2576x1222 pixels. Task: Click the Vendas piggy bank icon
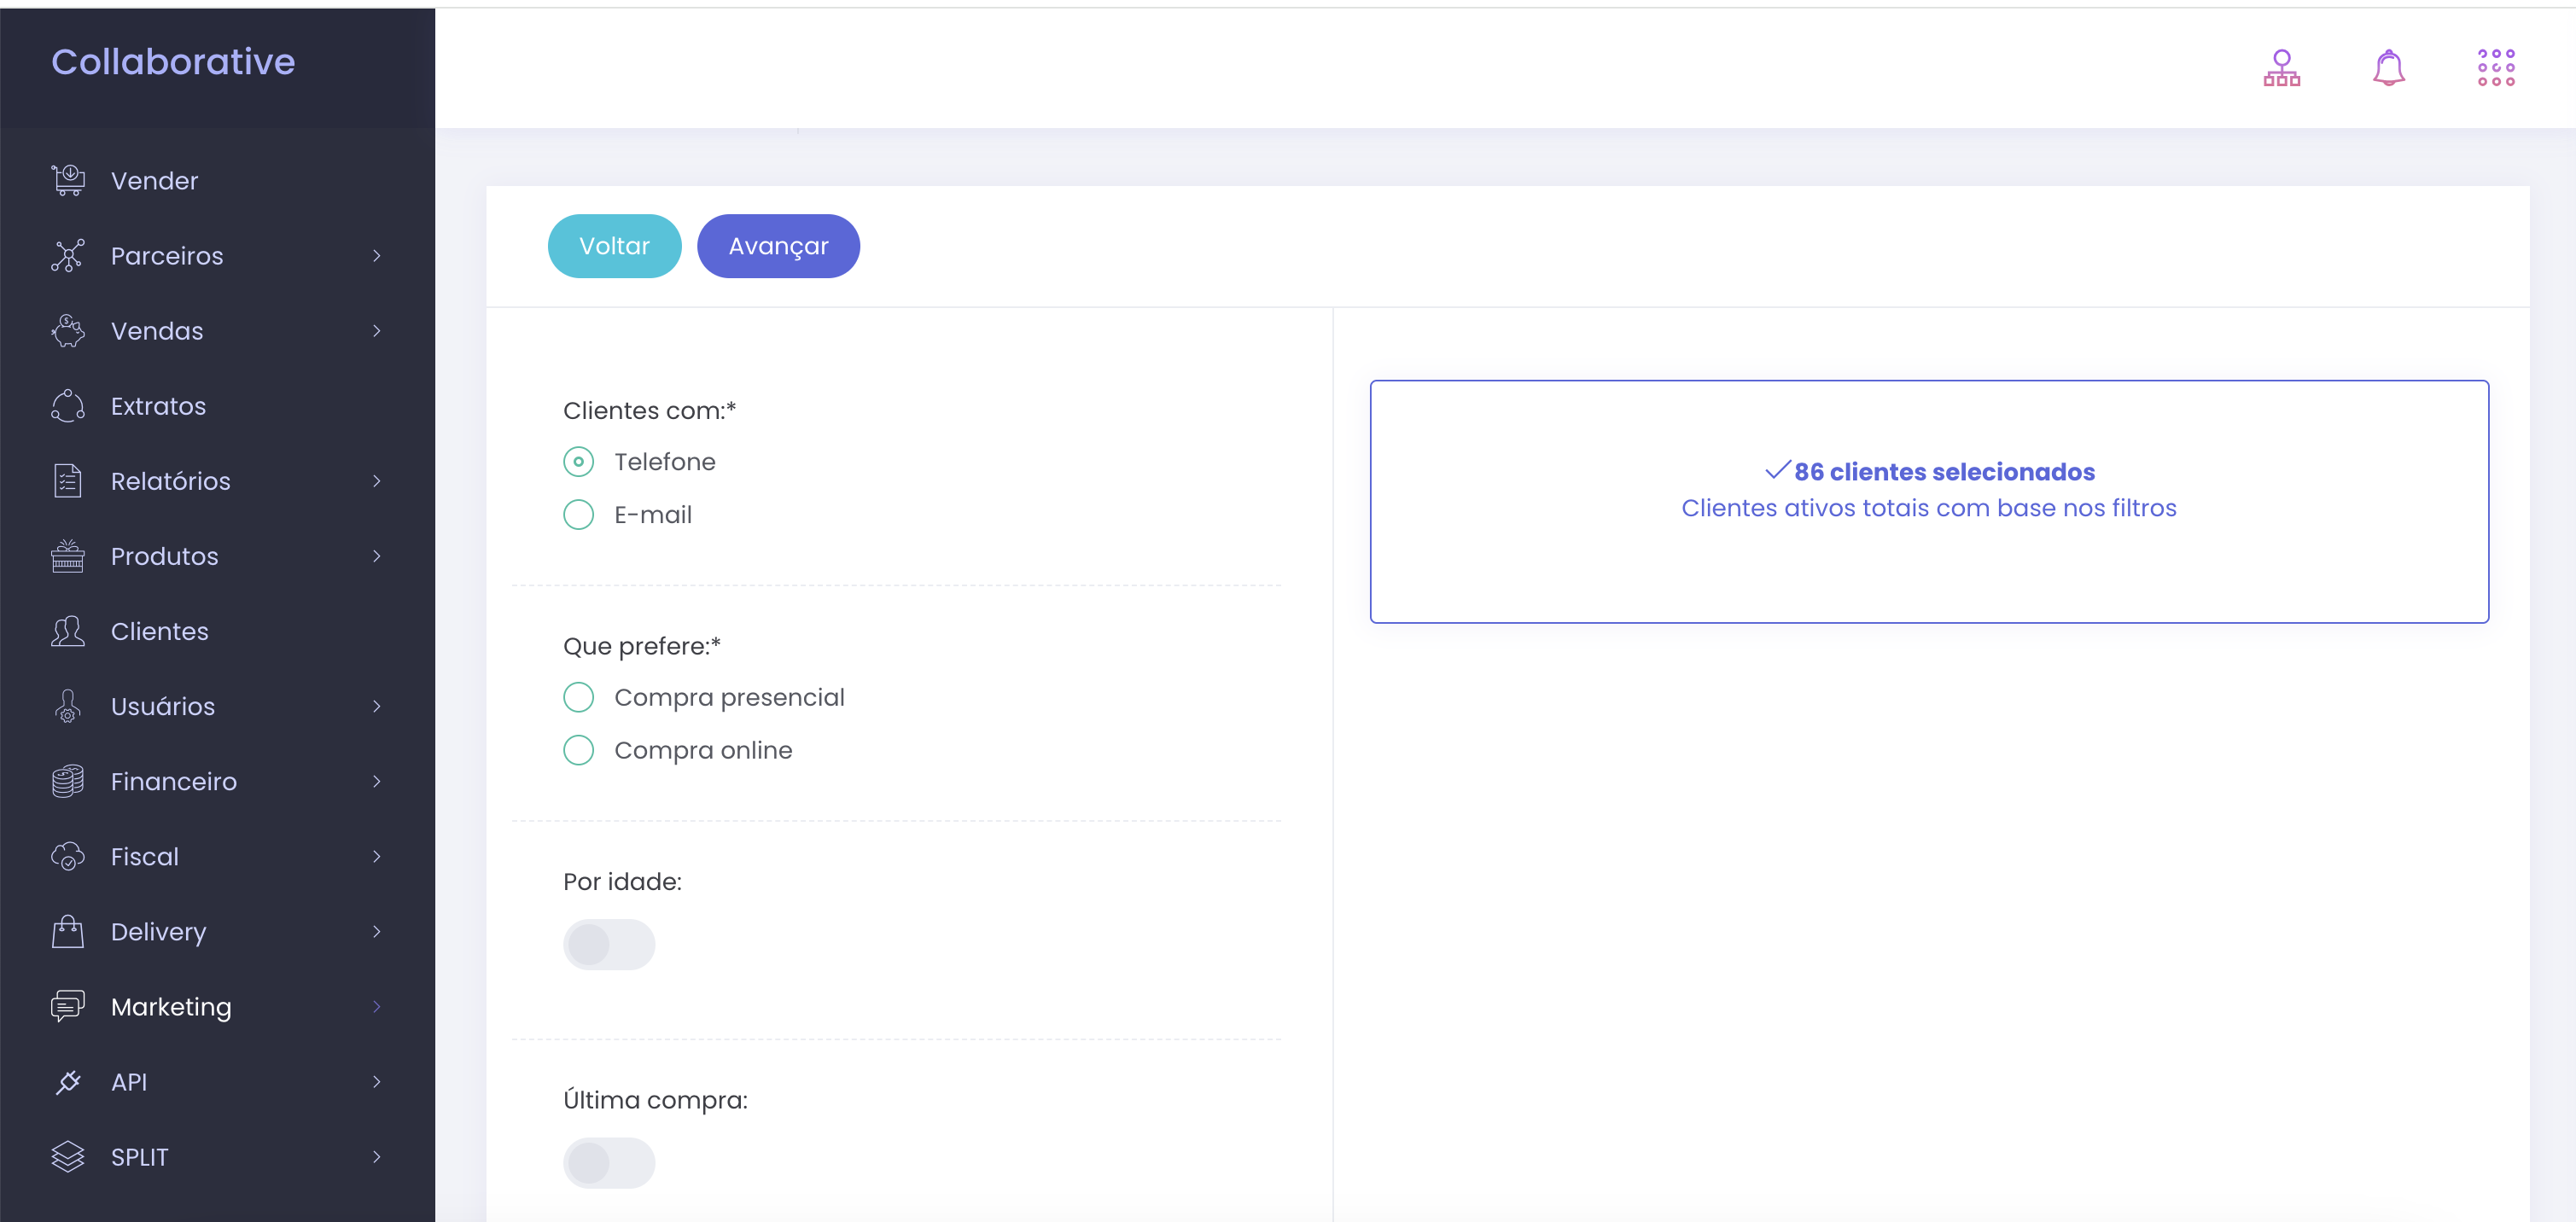tap(68, 331)
